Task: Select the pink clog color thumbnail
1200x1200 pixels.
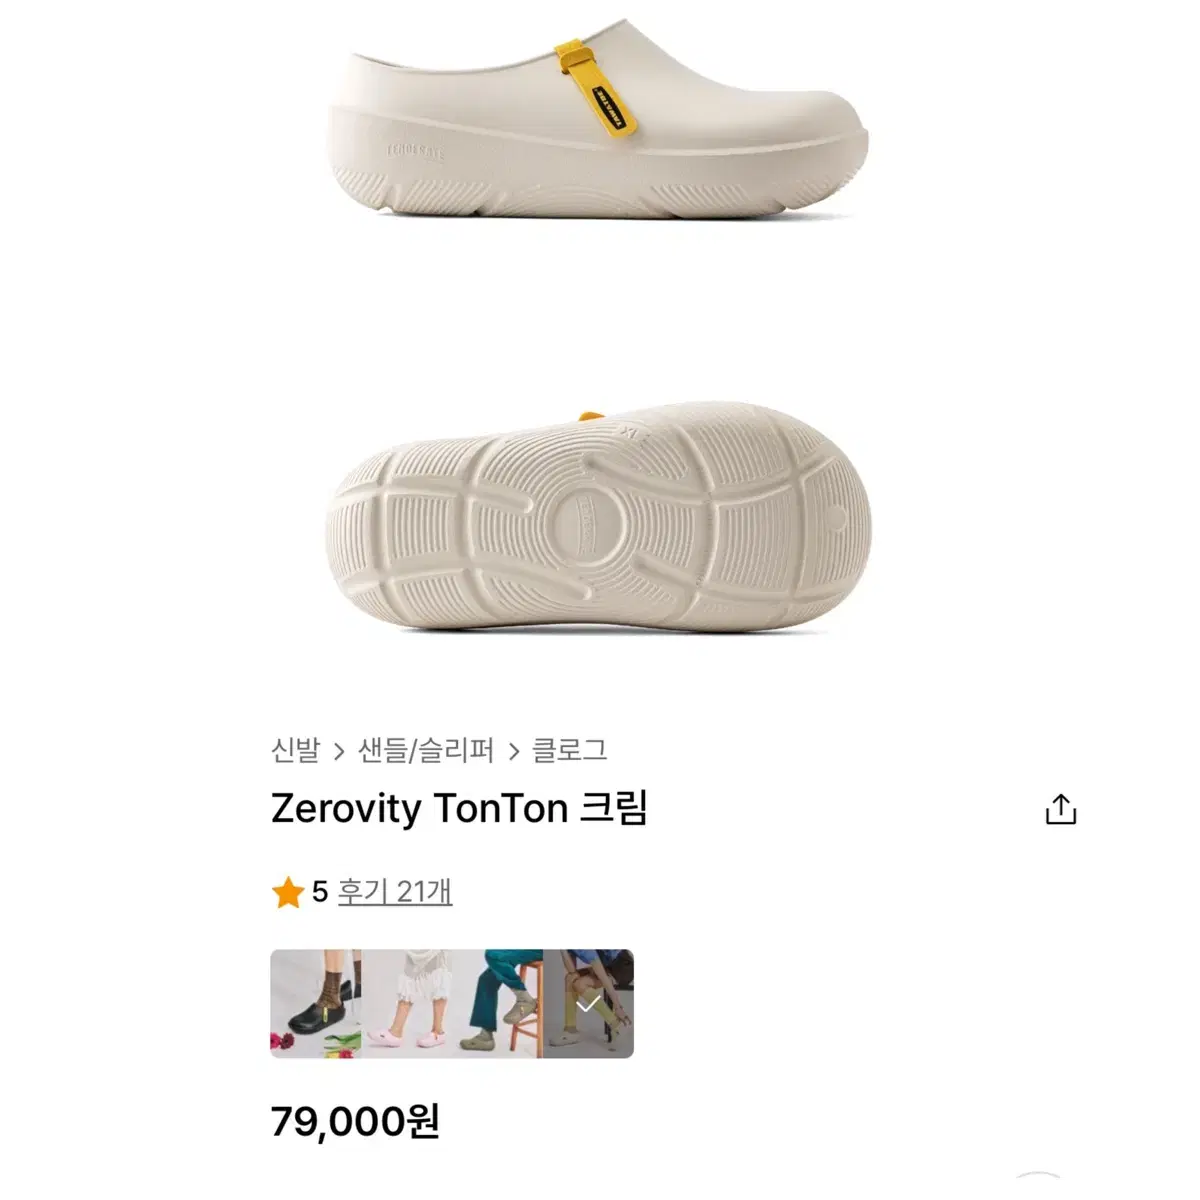Action: [x=406, y=1003]
